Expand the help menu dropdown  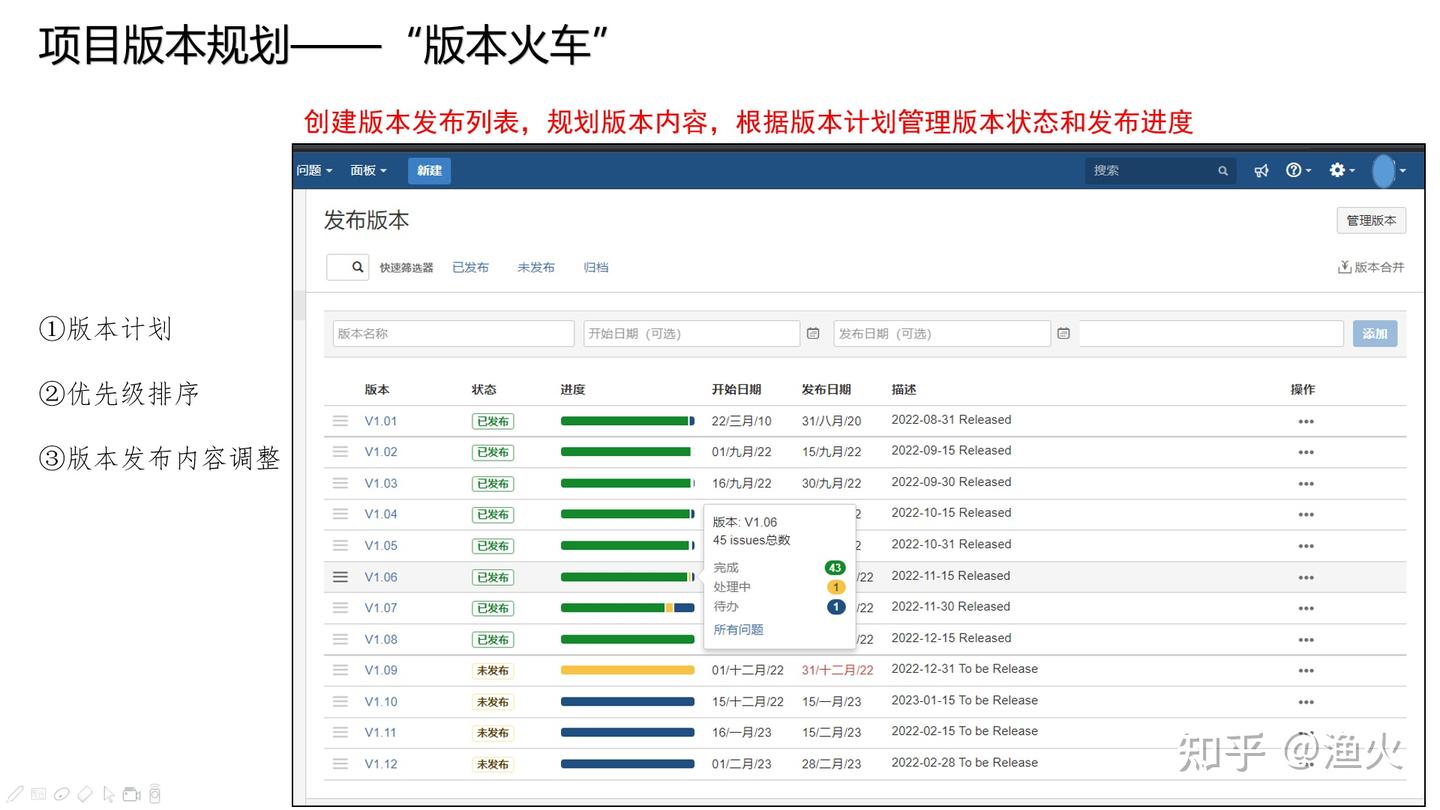tap(1298, 171)
